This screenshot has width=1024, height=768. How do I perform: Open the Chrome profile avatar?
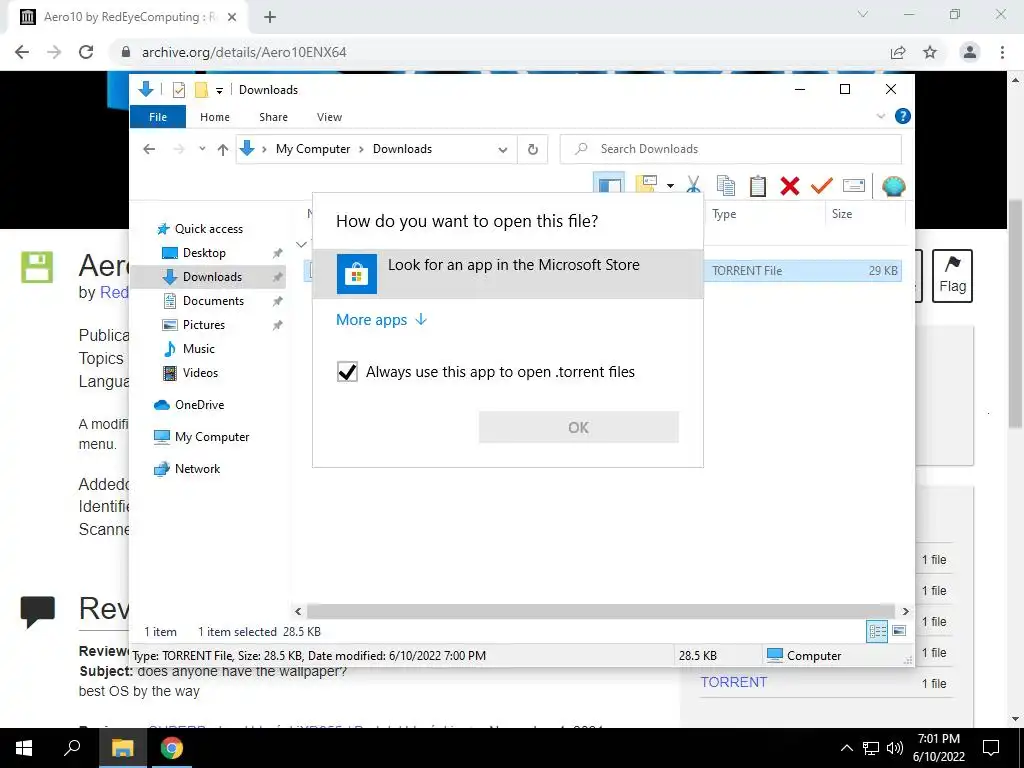(x=970, y=52)
